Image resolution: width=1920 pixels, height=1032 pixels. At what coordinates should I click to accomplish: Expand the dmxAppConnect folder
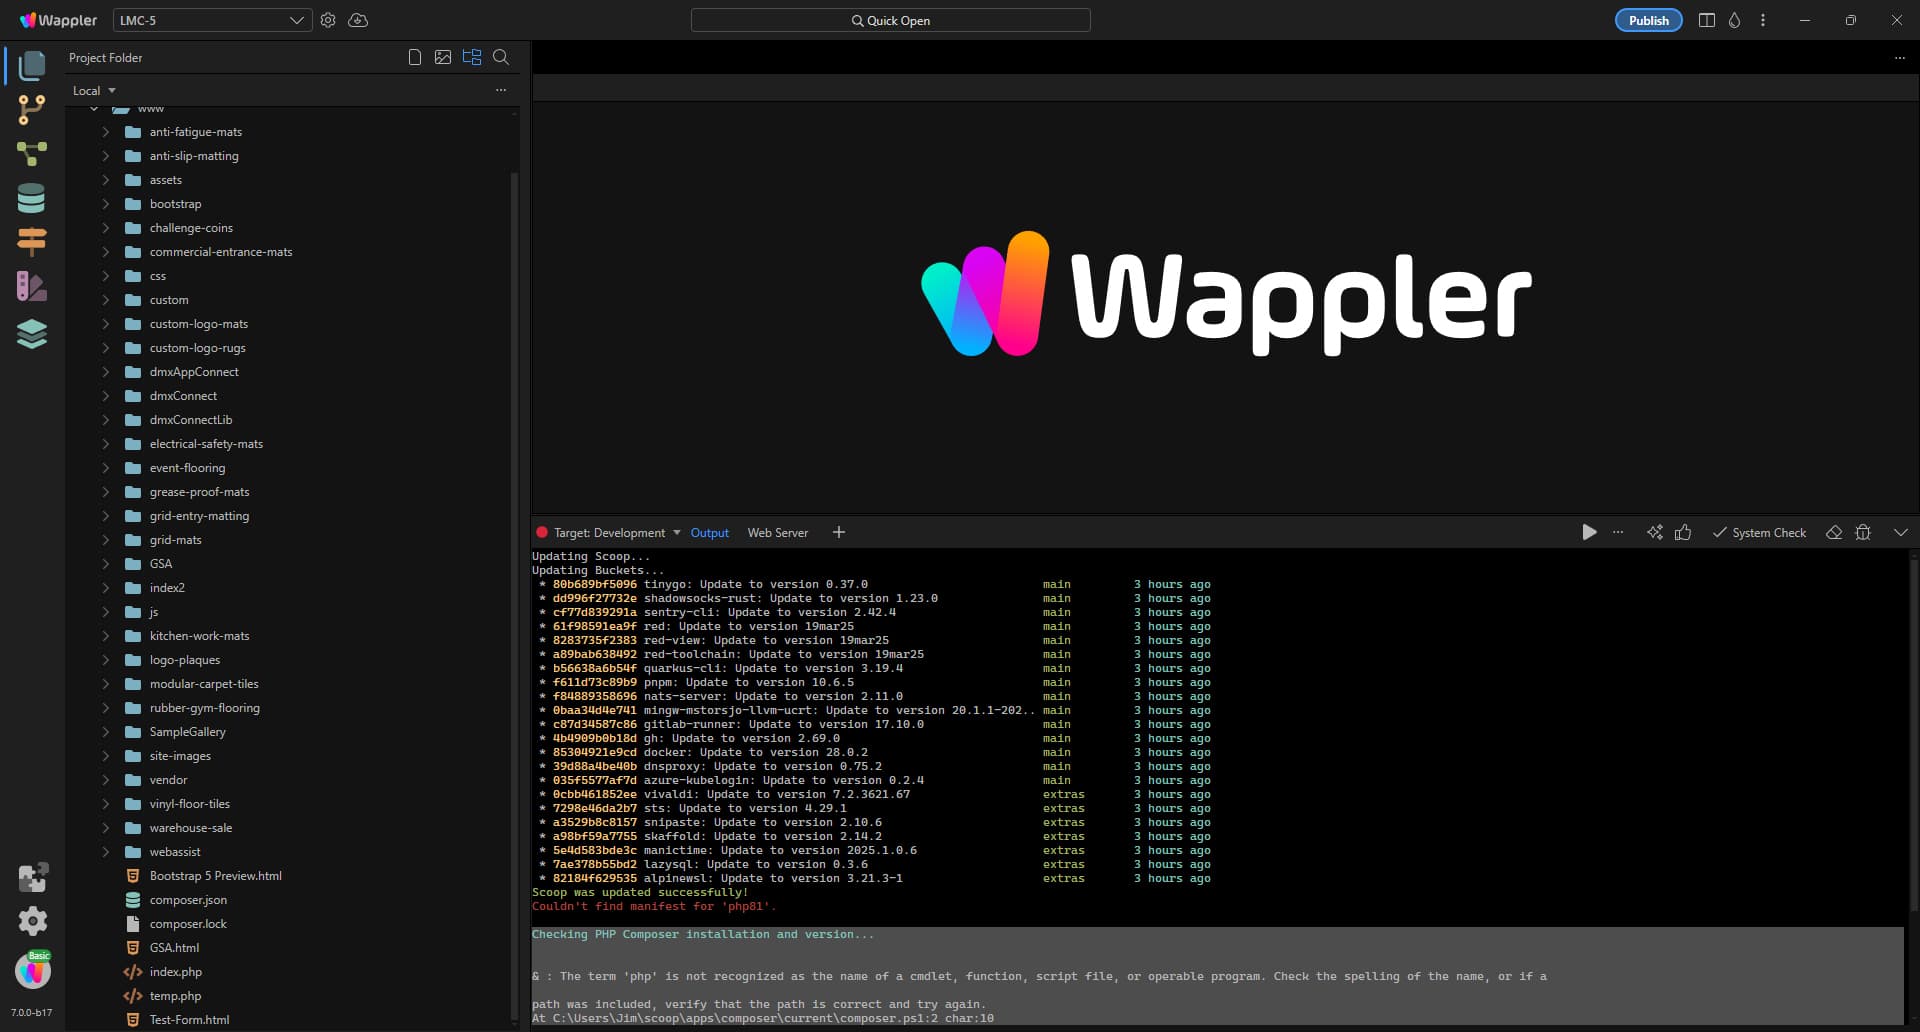click(106, 372)
